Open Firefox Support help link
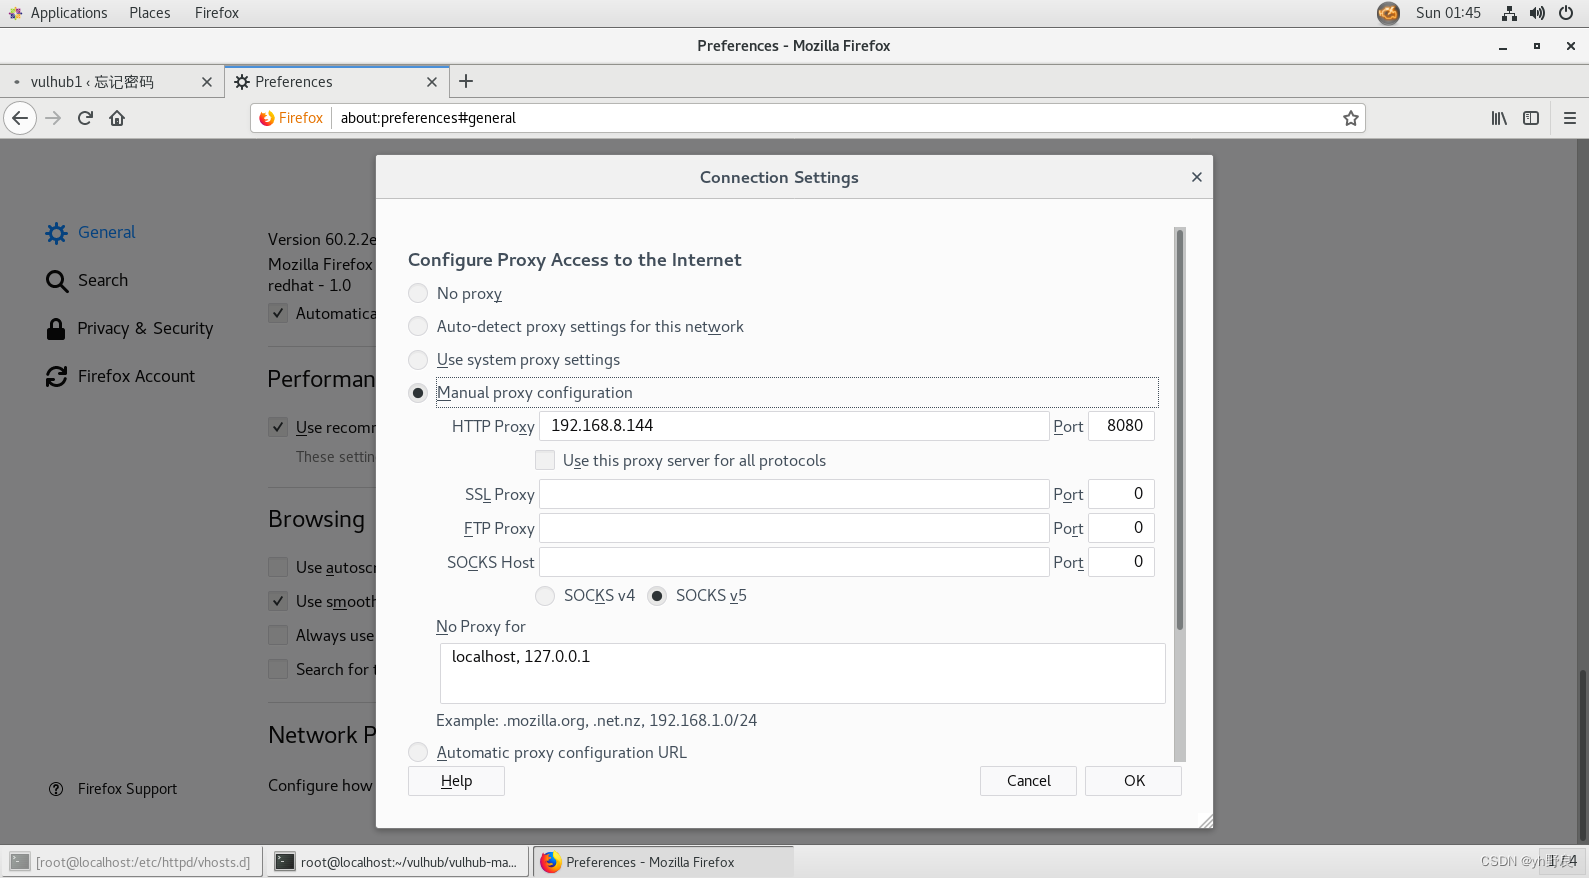The width and height of the screenshot is (1589, 878). point(113,789)
